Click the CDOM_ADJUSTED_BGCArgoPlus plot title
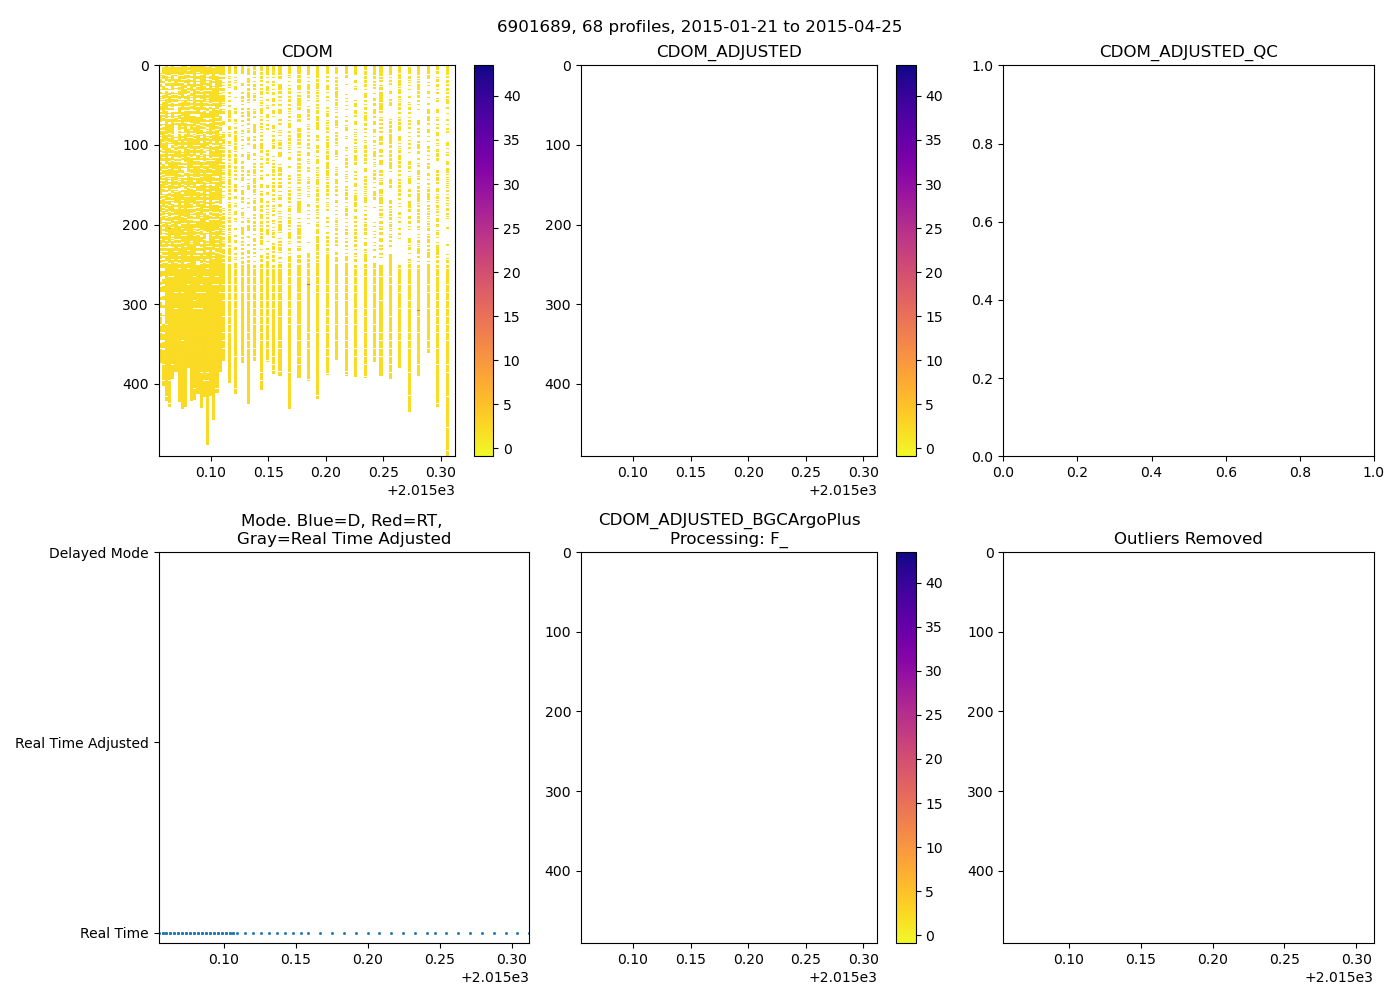1400x1000 pixels. click(729, 520)
